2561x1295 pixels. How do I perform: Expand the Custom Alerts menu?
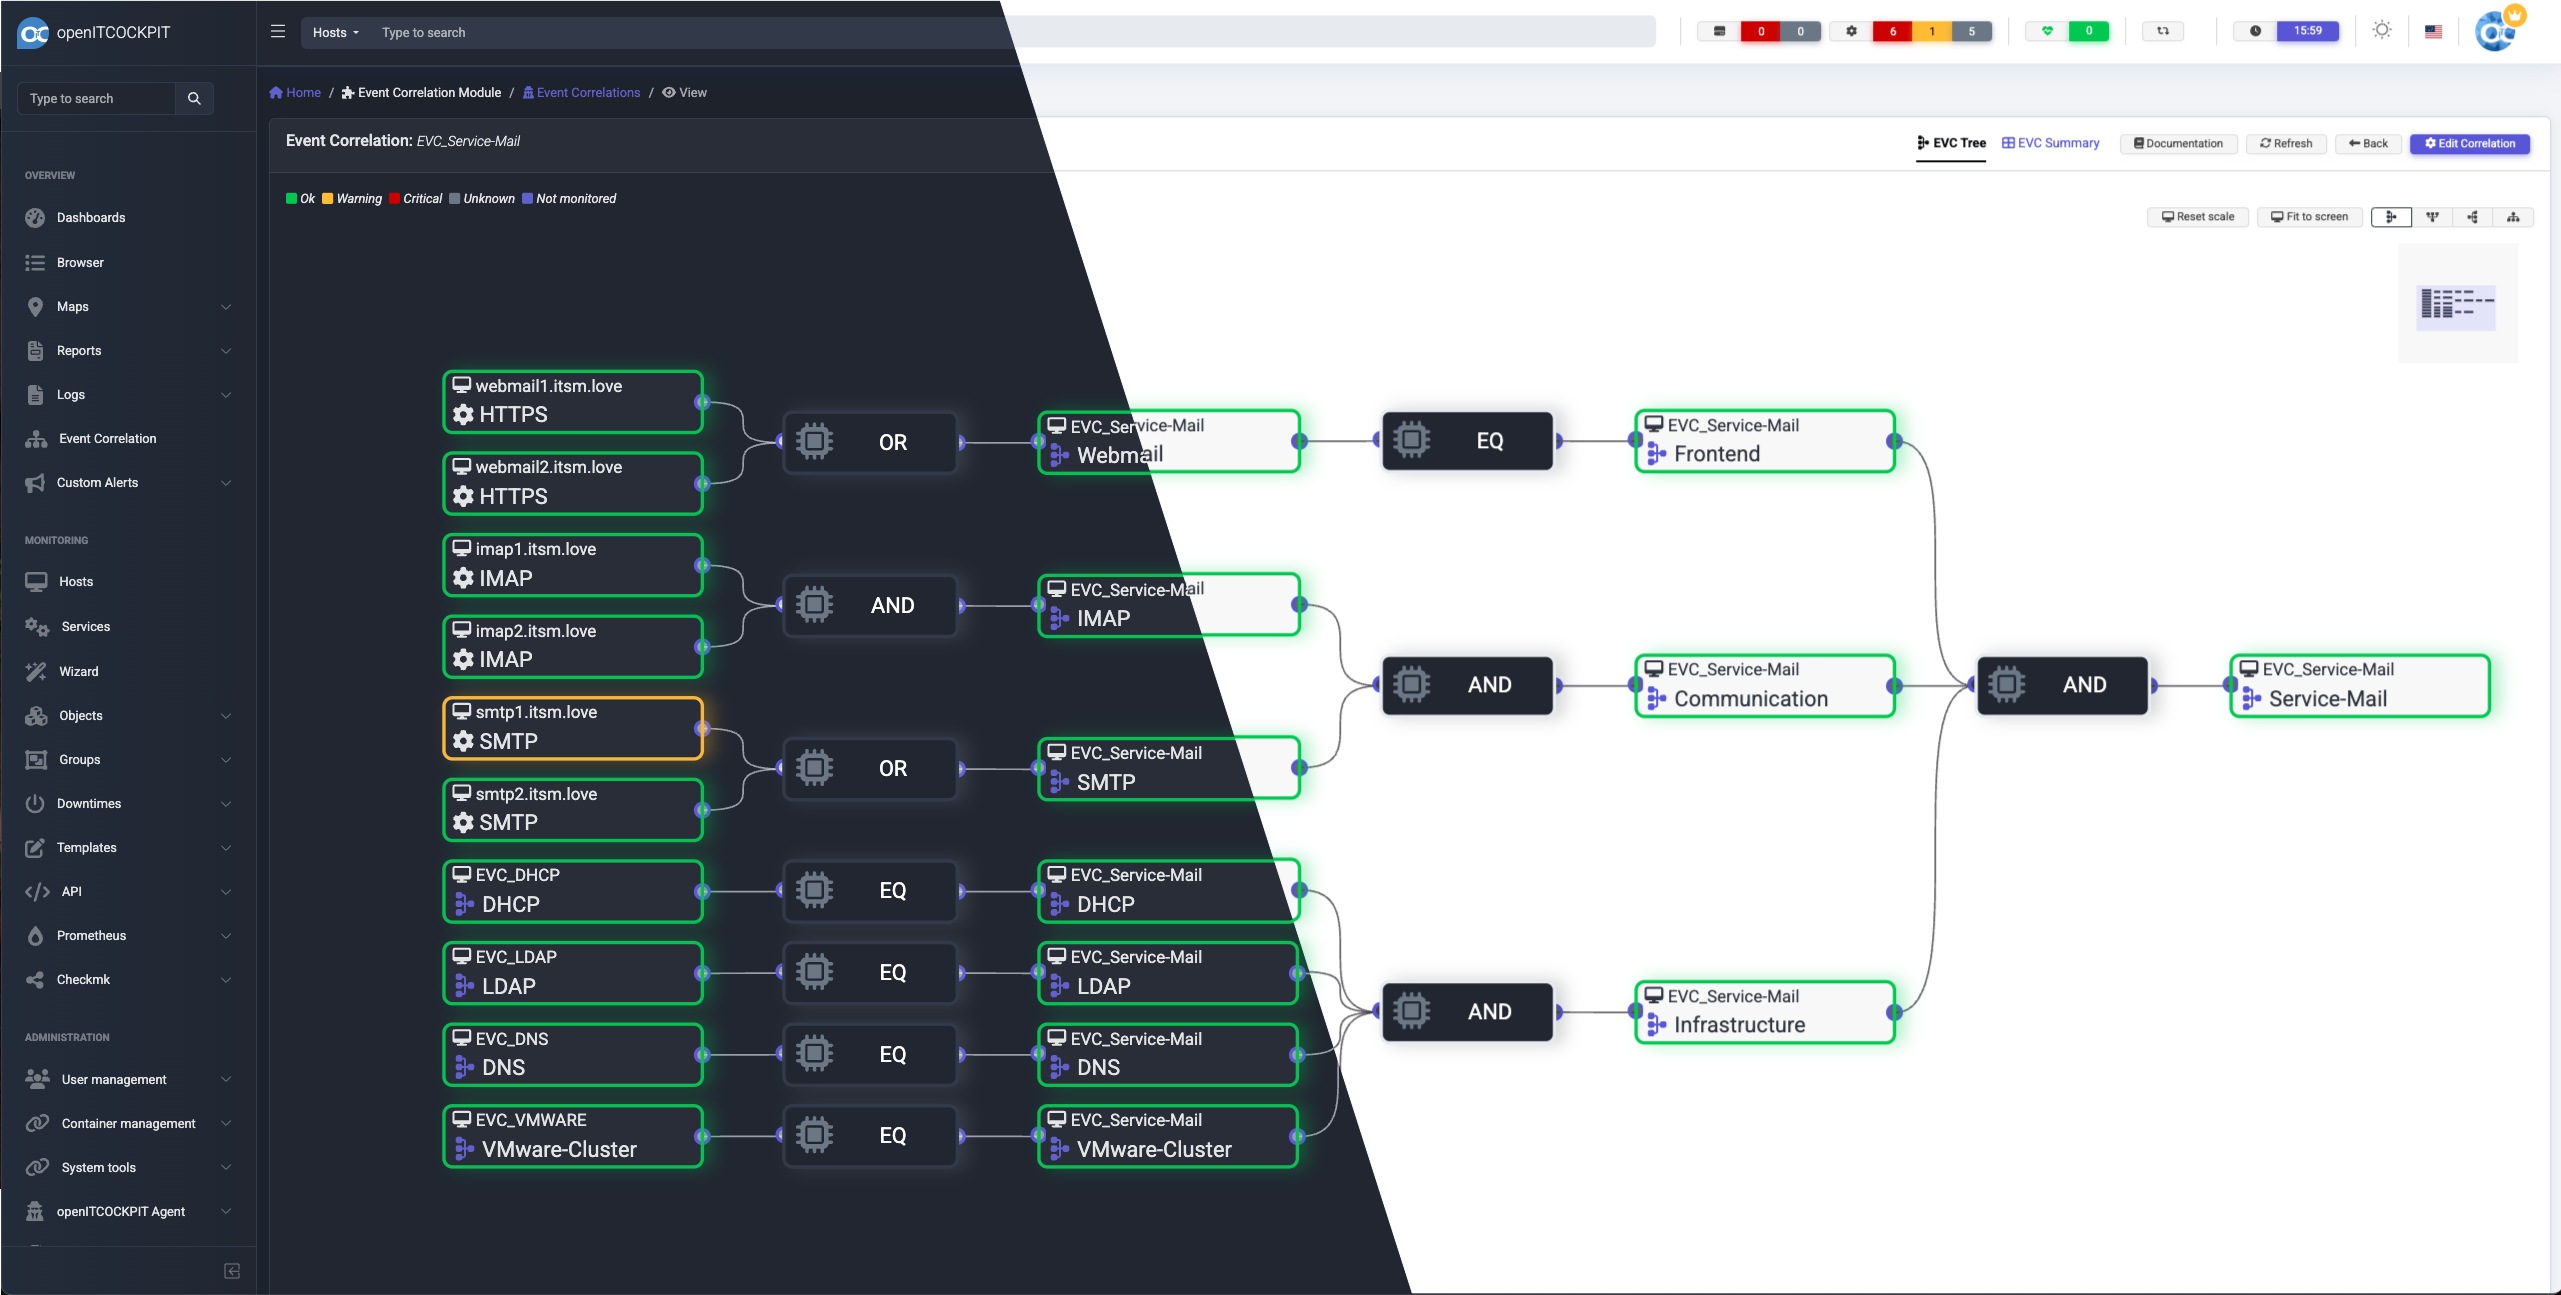coord(128,483)
